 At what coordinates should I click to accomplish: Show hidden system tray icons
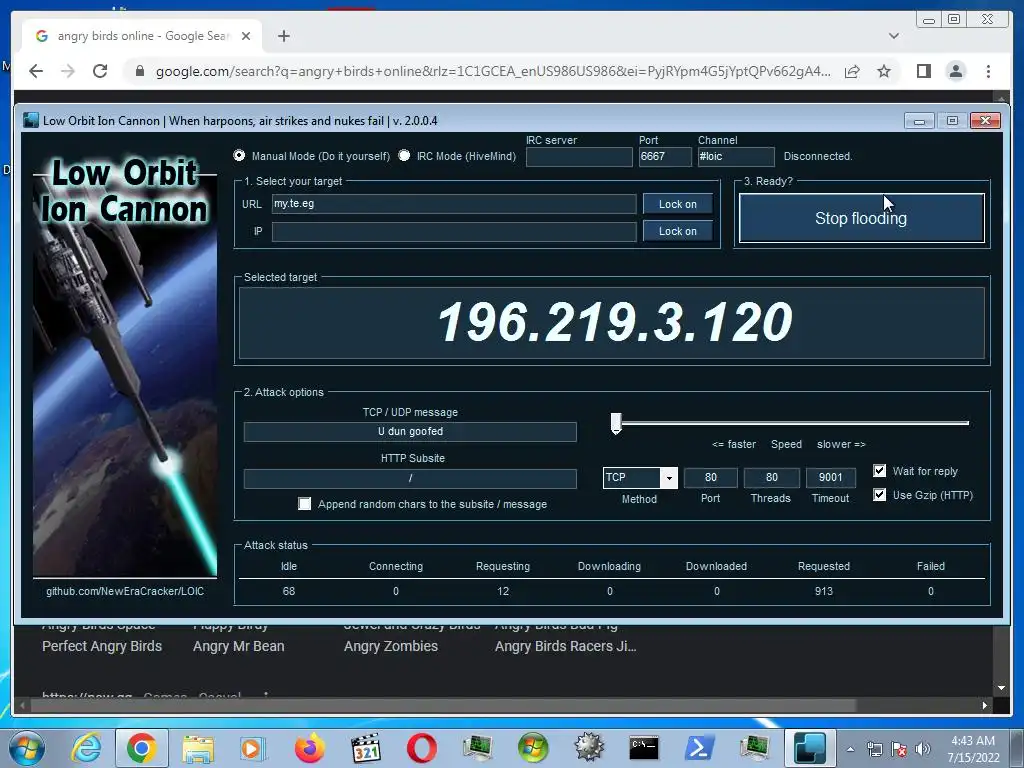(850, 749)
